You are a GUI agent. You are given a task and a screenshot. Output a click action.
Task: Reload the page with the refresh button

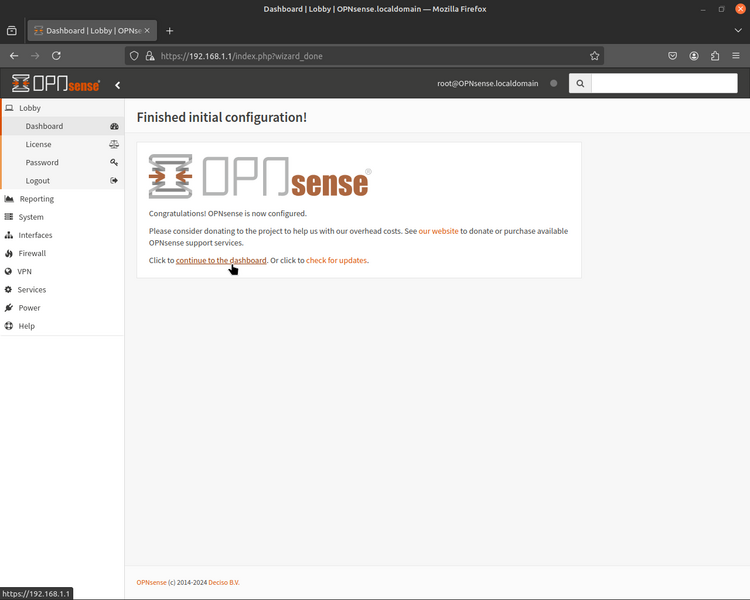pyautogui.click(x=56, y=56)
